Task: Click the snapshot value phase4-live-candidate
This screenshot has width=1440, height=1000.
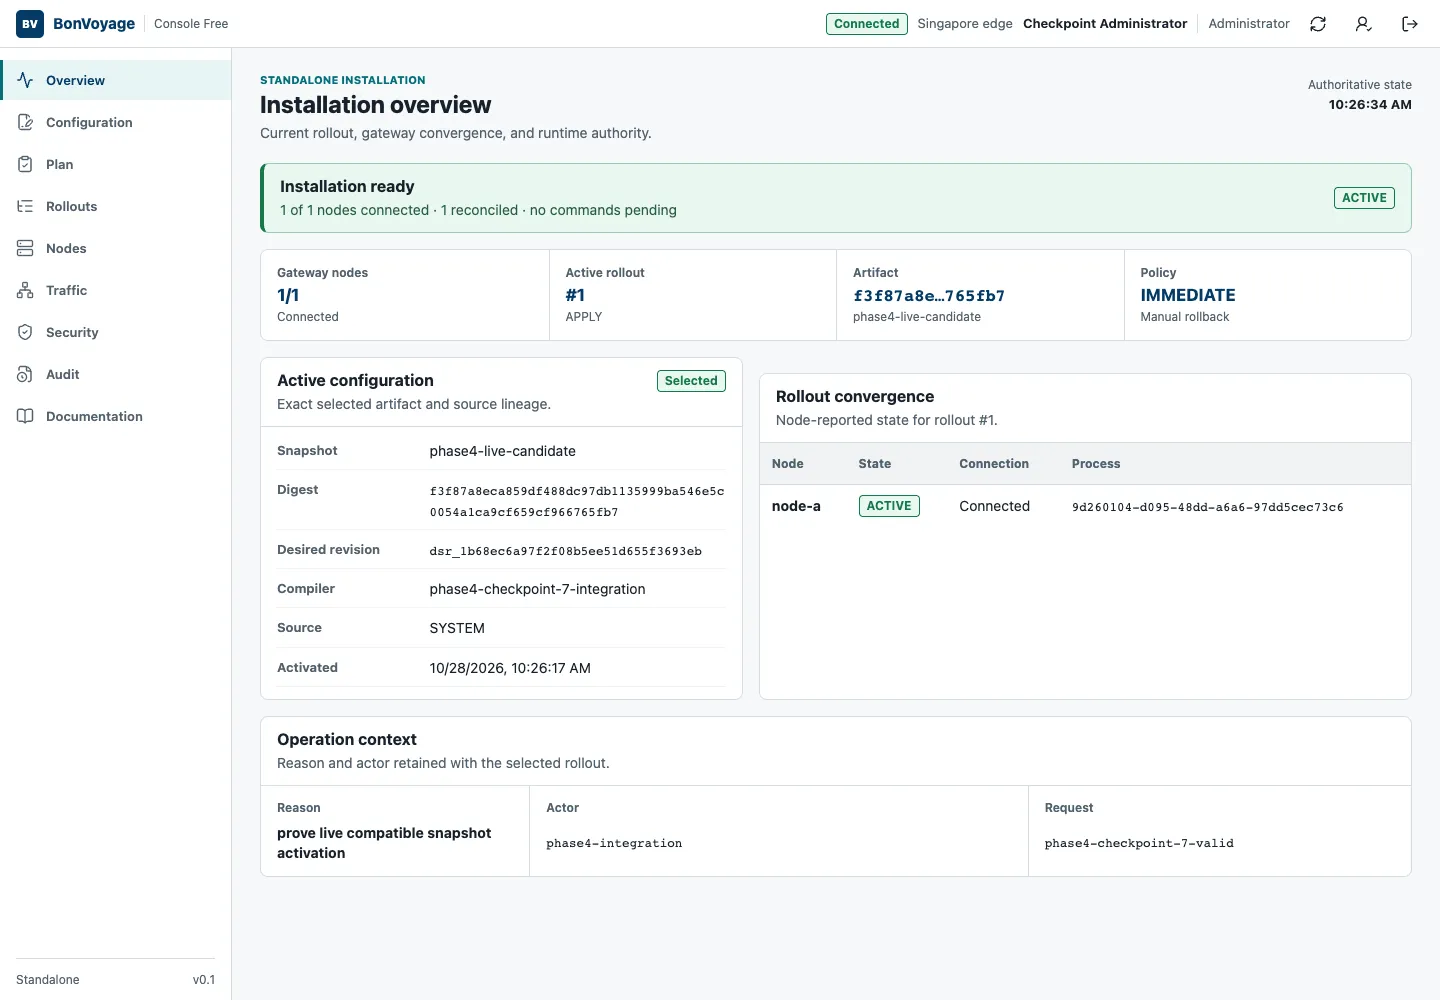Action: 503,451
